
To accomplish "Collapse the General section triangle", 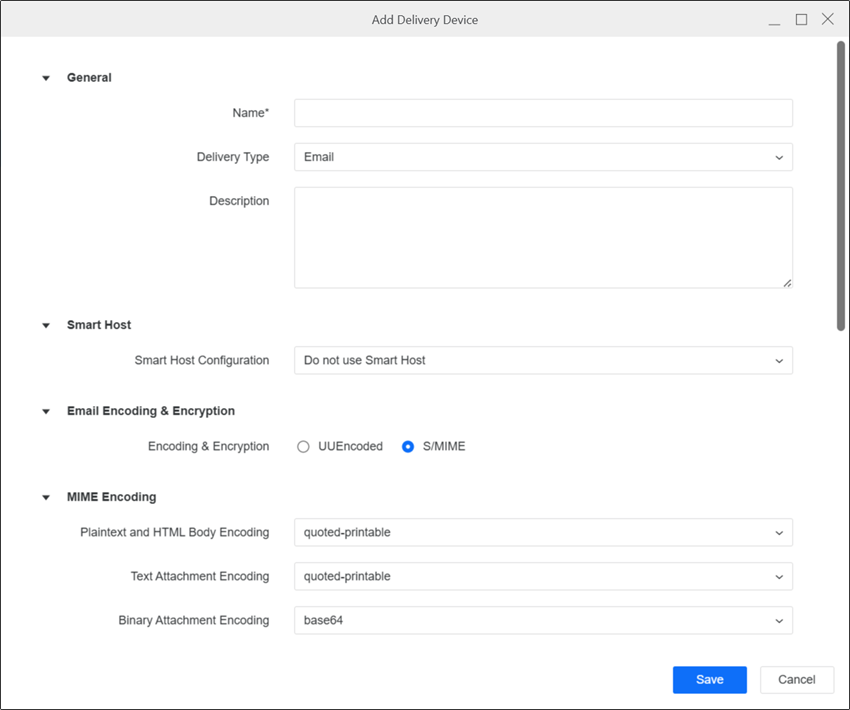I will click(46, 78).
